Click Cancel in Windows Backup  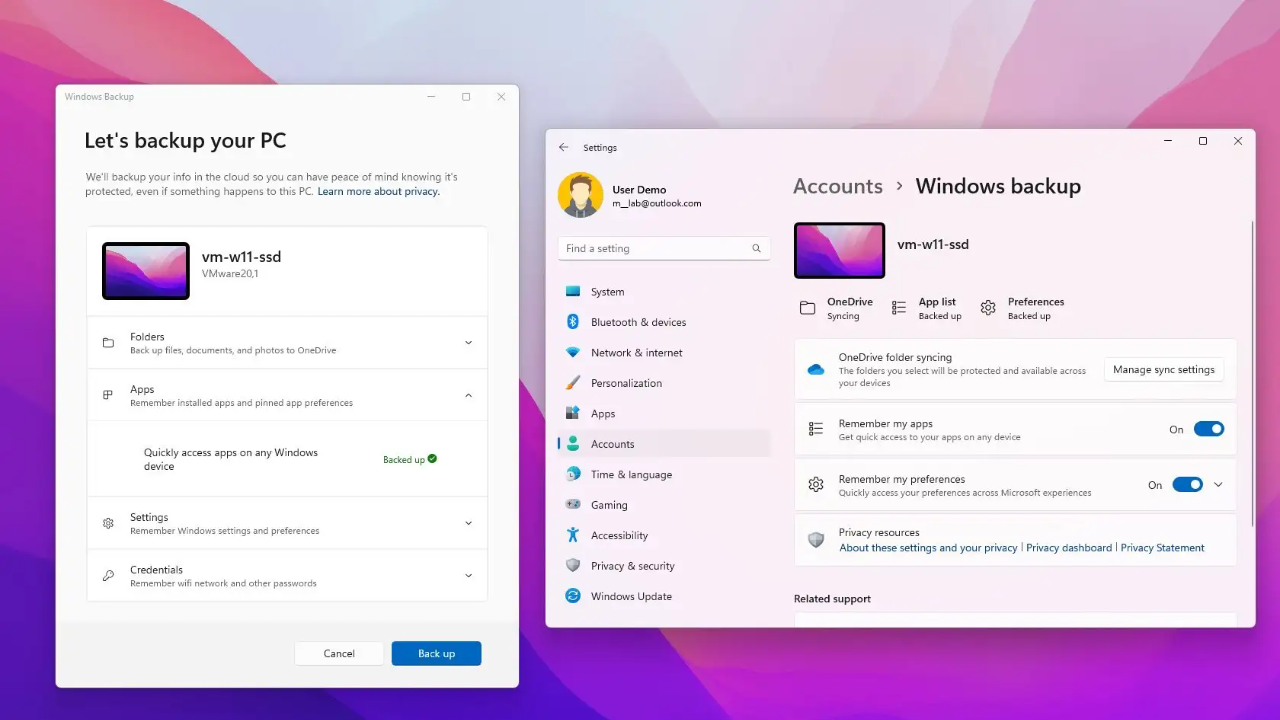pyautogui.click(x=339, y=653)
